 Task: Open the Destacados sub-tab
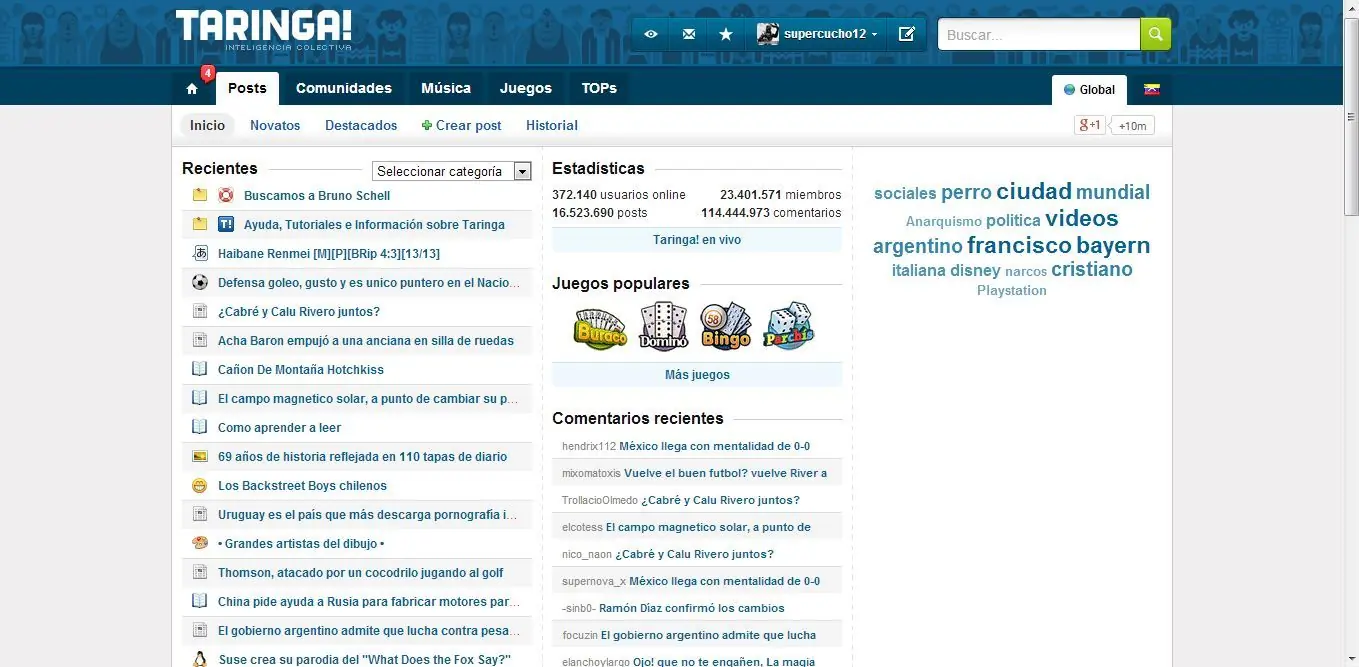click(361, 125)
